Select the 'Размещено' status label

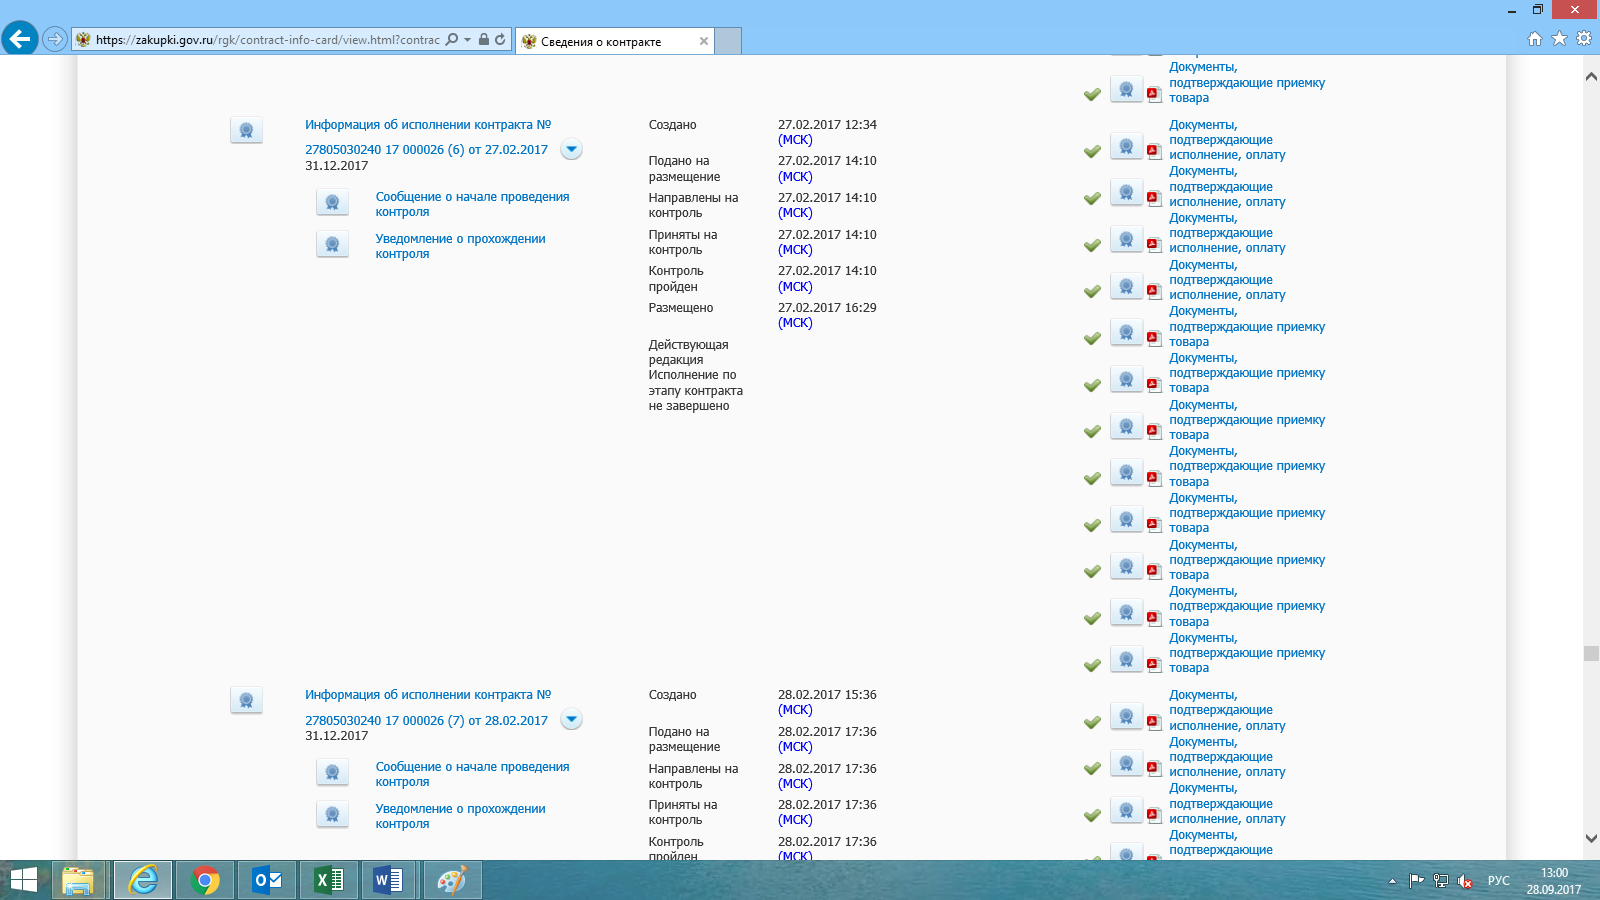pyautogui.click(x=681, y=308)
